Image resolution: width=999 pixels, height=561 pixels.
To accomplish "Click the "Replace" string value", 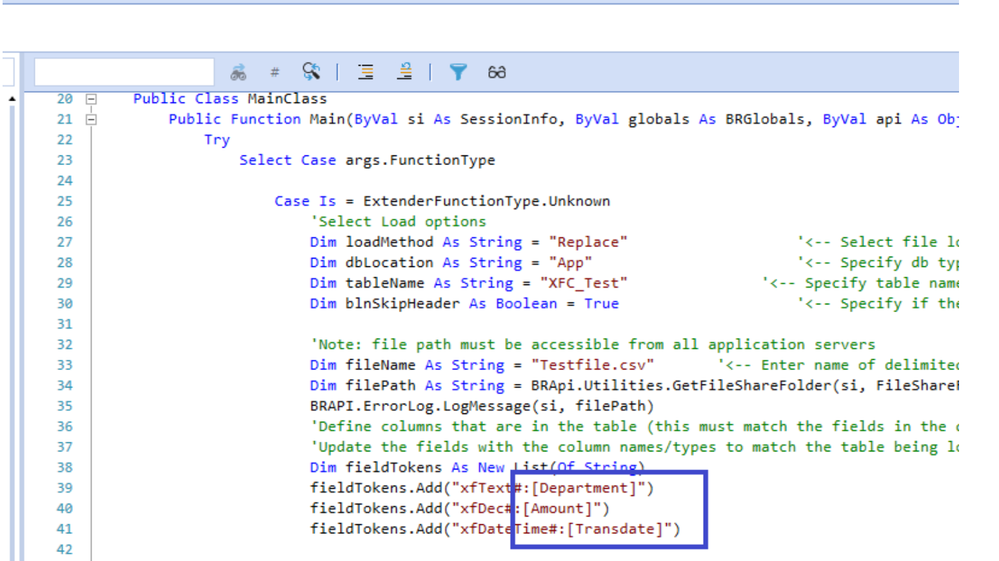I will (x=588, y=242).
